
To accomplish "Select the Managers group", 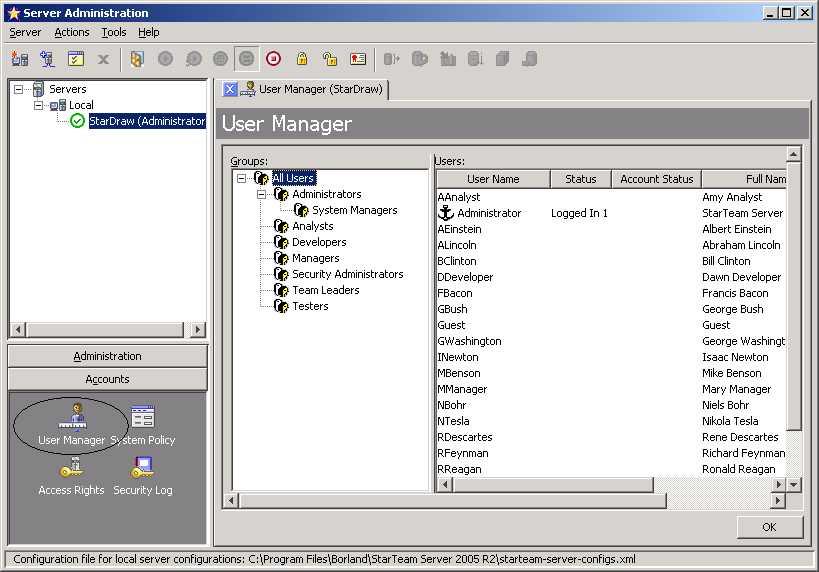I will tap(315, 258).
